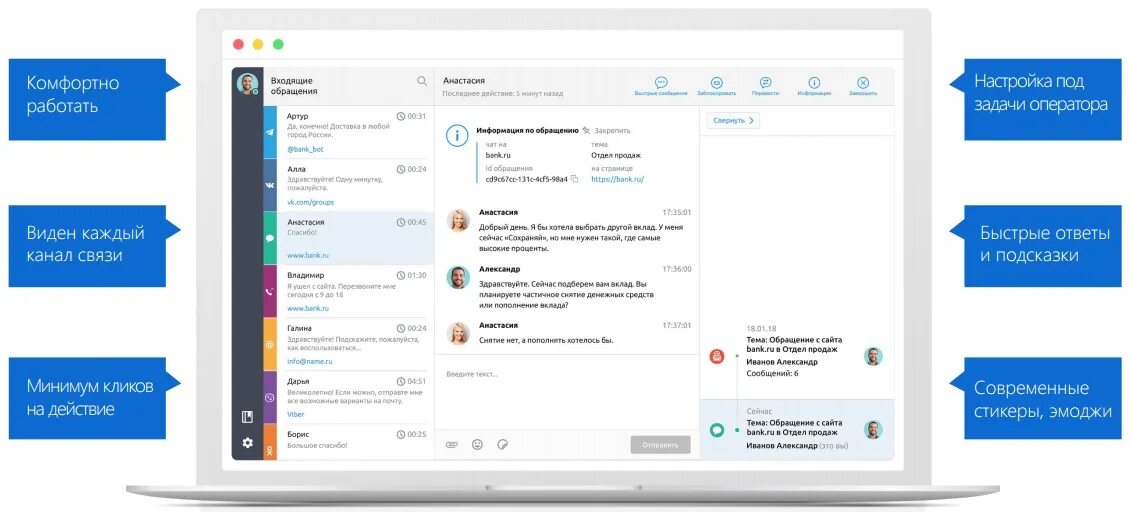Pin request info with Закрепить
This screenshot has width=1131, height=512.
[x=607, y=131]
